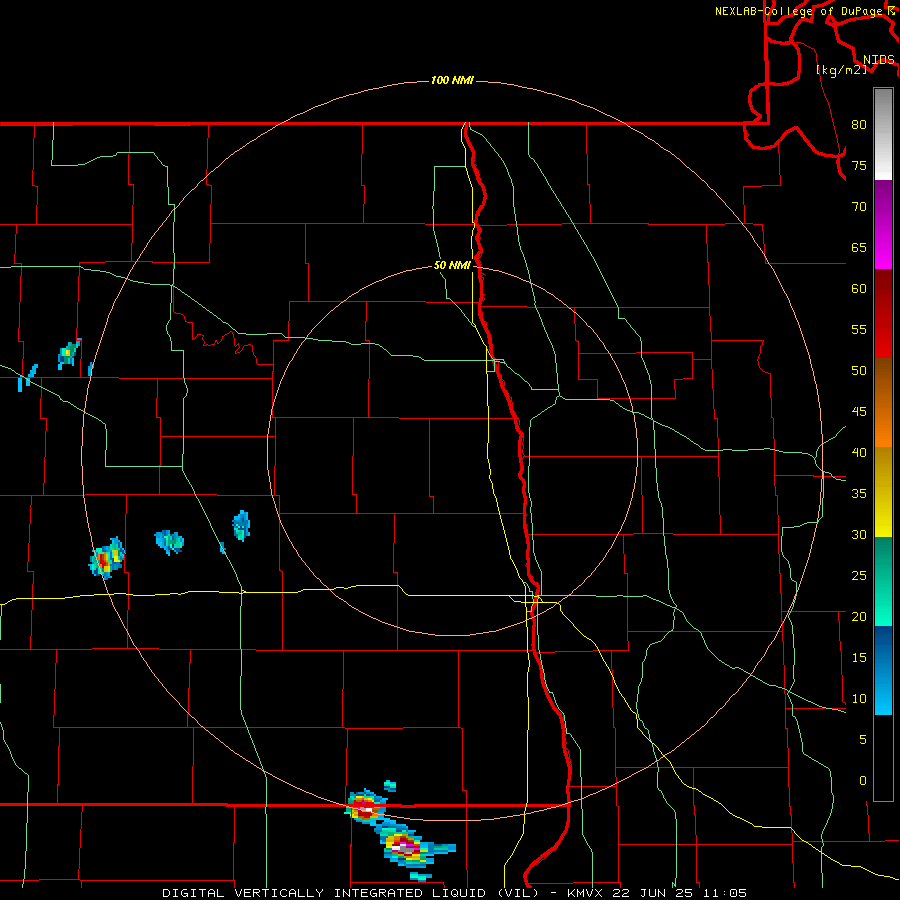
Task: Click scale value 15
Action: click(x=859, y=657)
